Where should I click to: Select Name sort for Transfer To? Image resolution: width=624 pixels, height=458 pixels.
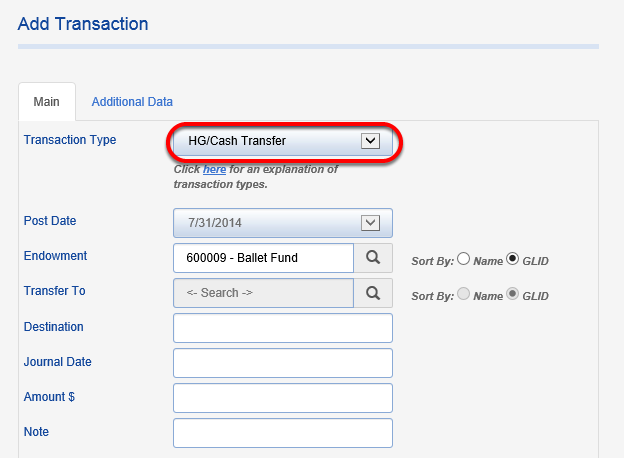(x=464, y=294)
